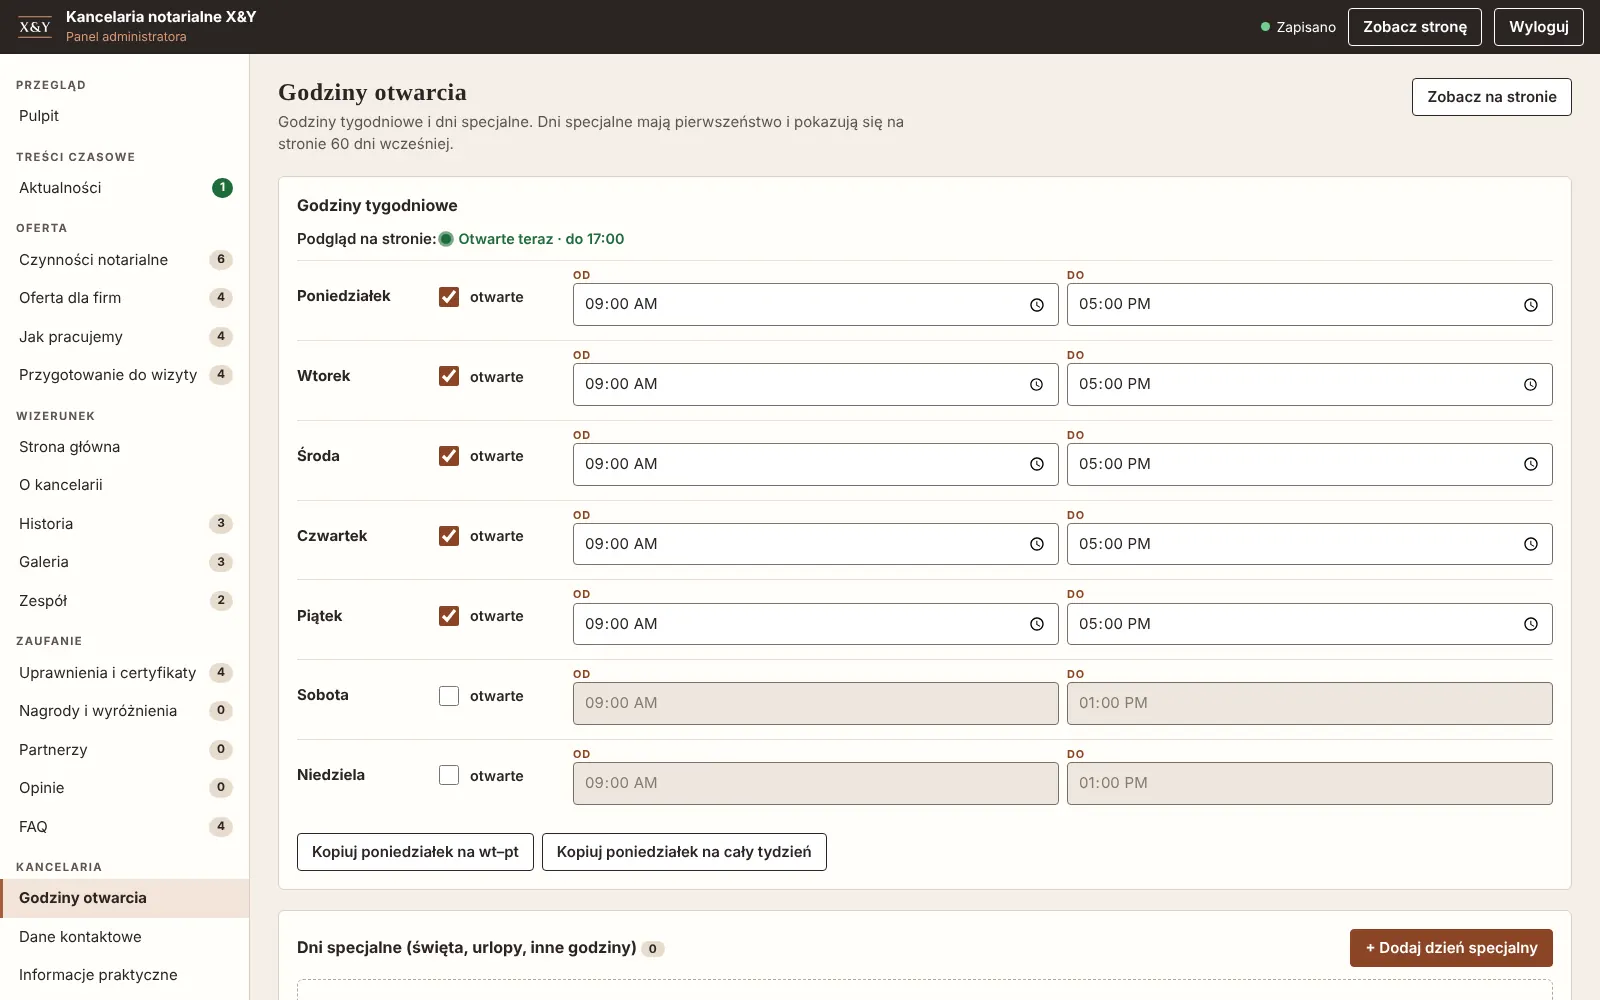This screenshot has height=1000, width=1600.
Task: Open Galeria sidebar item
Action: [124, 562]
